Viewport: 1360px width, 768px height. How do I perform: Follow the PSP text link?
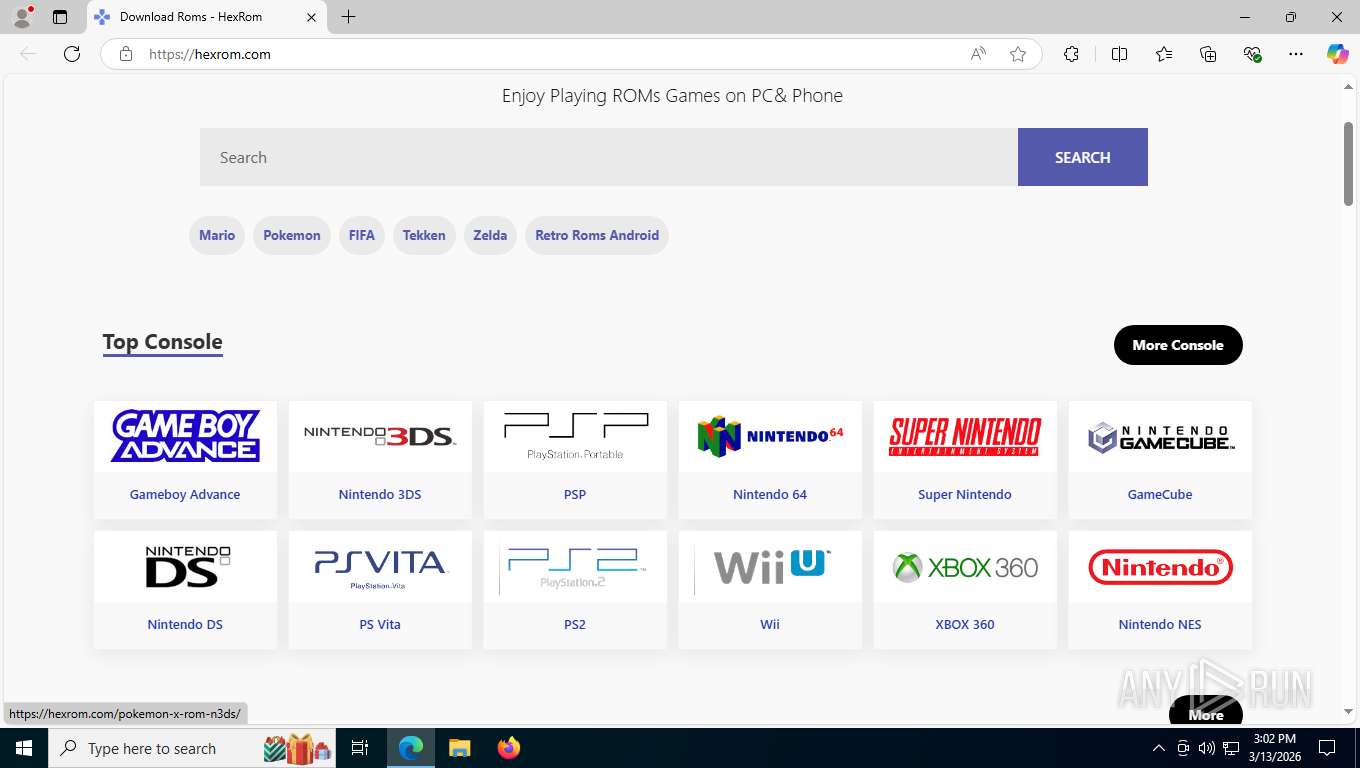coord(575,494)
